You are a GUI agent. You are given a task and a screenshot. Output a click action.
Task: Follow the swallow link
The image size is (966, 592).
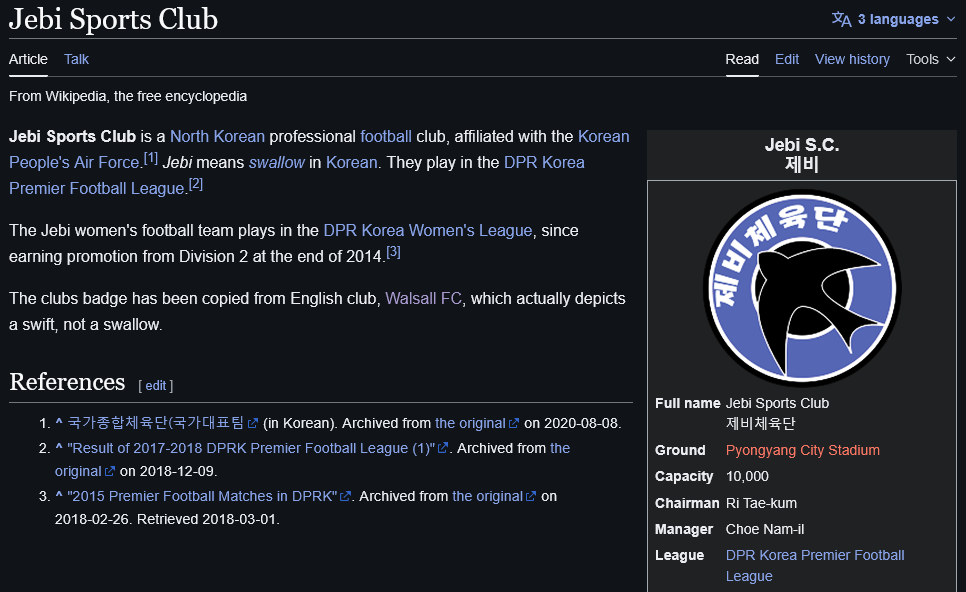click(277, 162)
